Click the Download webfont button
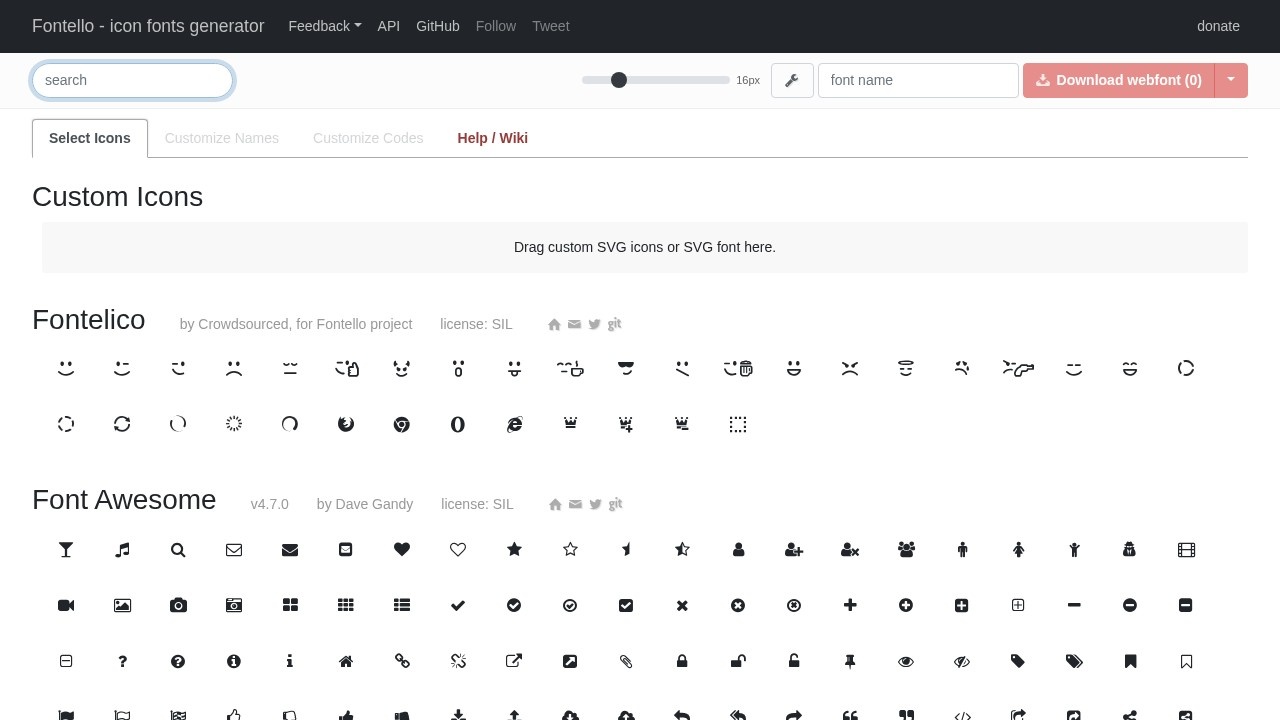Screen dimensions: 1280x720 [1119, 80]
